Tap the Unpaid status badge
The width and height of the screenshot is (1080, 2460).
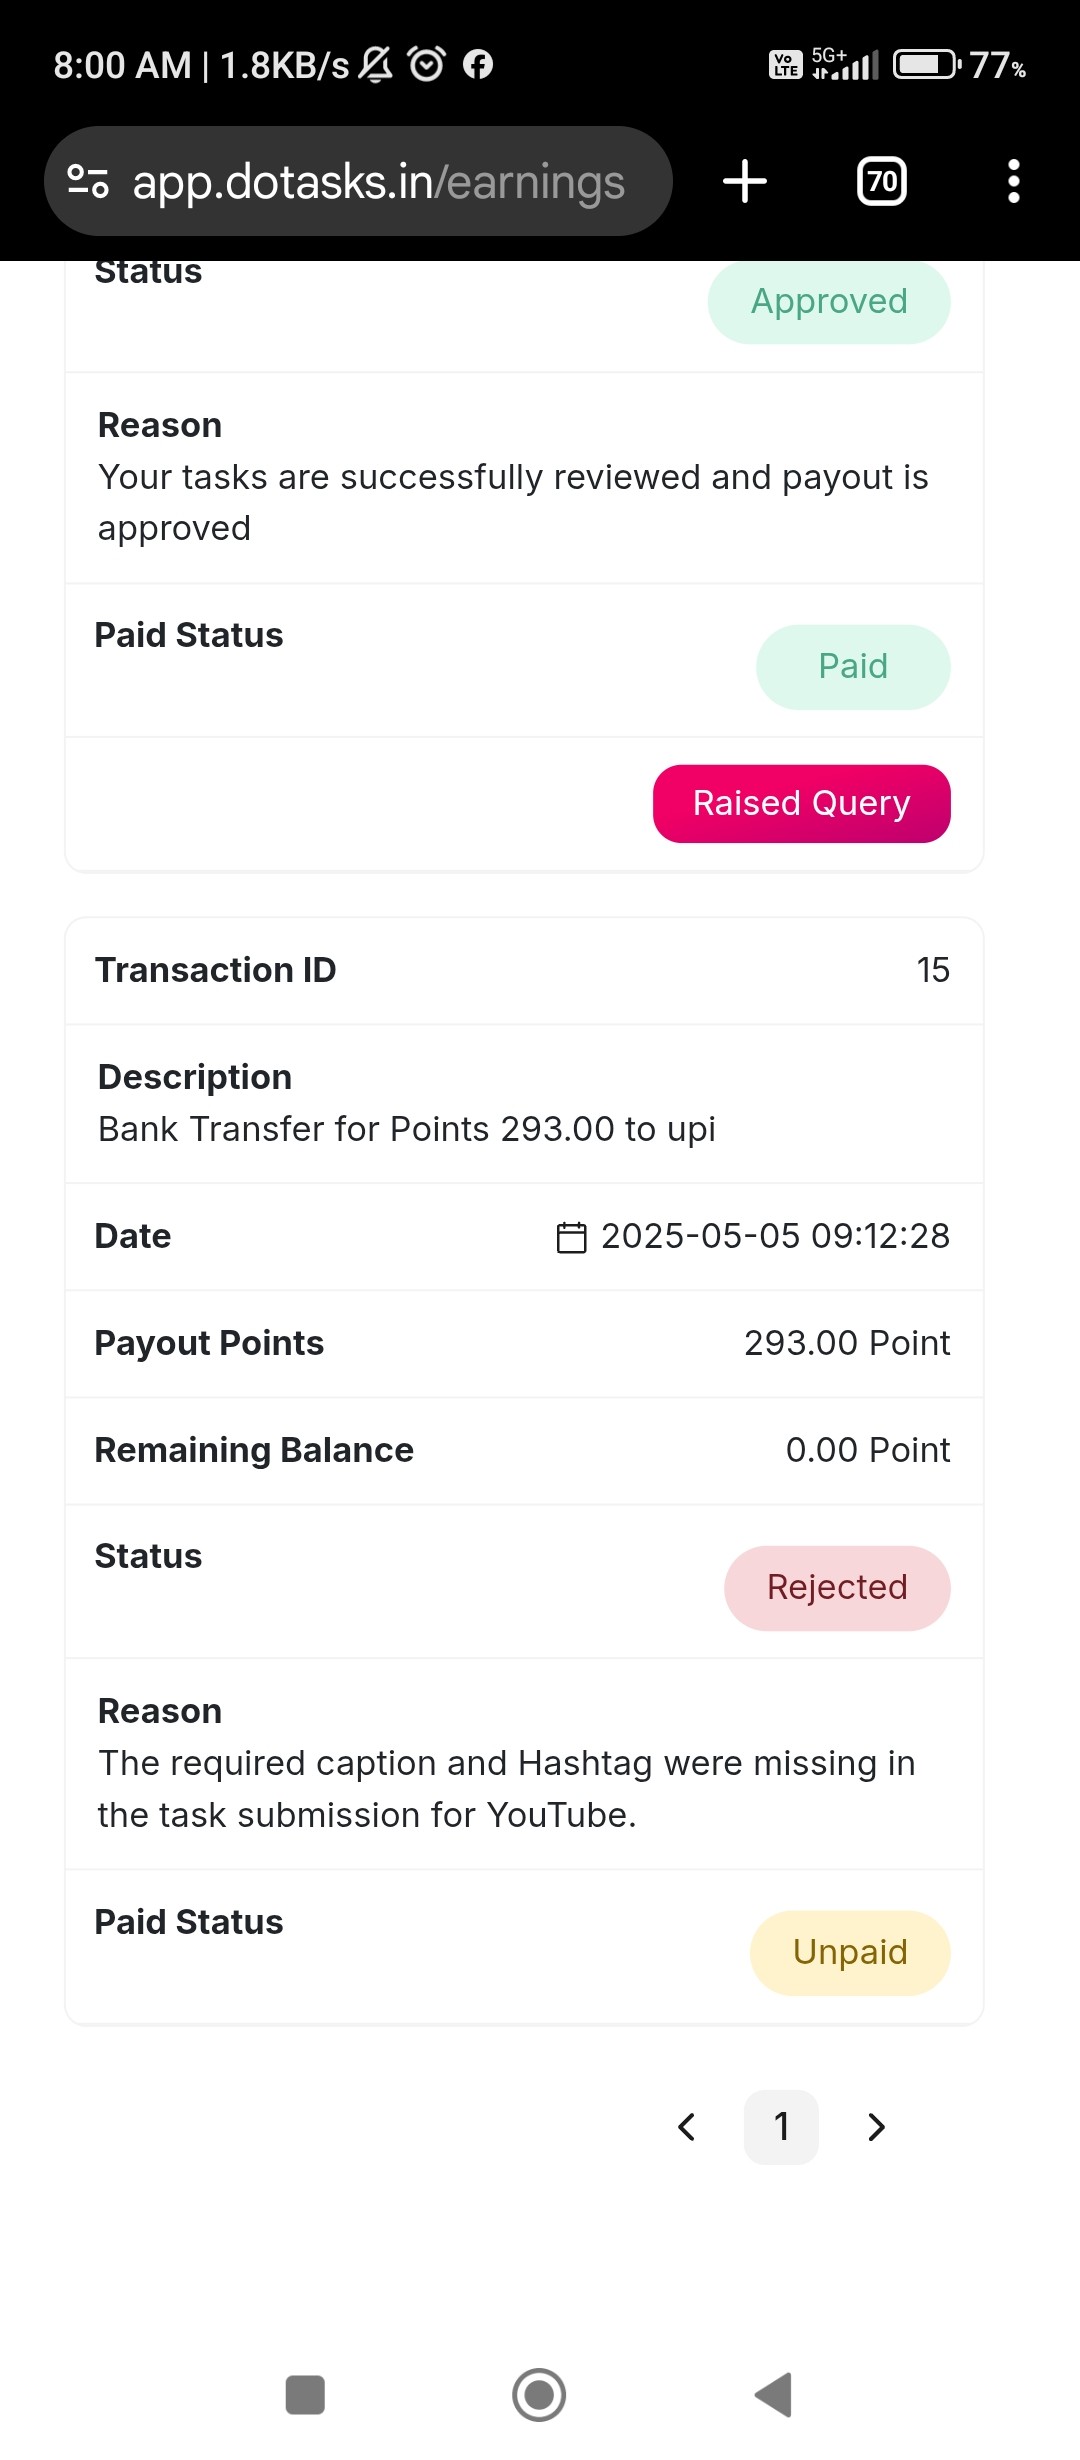click(850, 1953)
